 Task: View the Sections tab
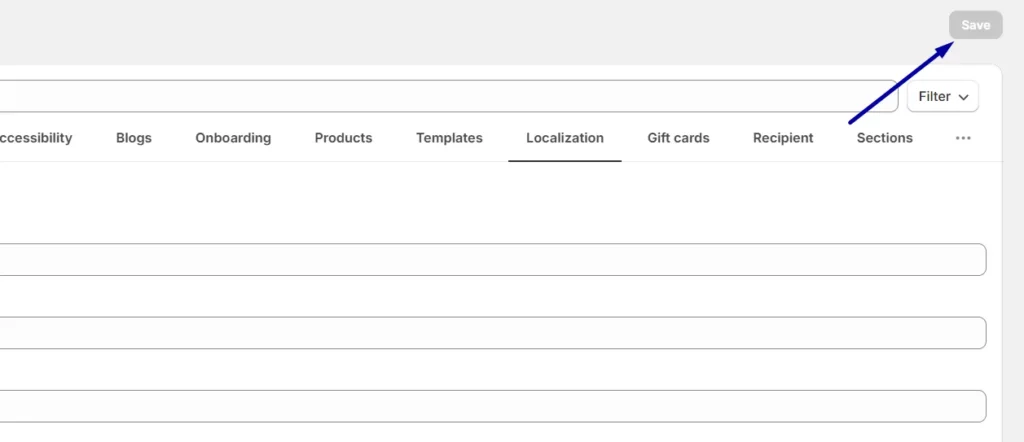(885, 138)
